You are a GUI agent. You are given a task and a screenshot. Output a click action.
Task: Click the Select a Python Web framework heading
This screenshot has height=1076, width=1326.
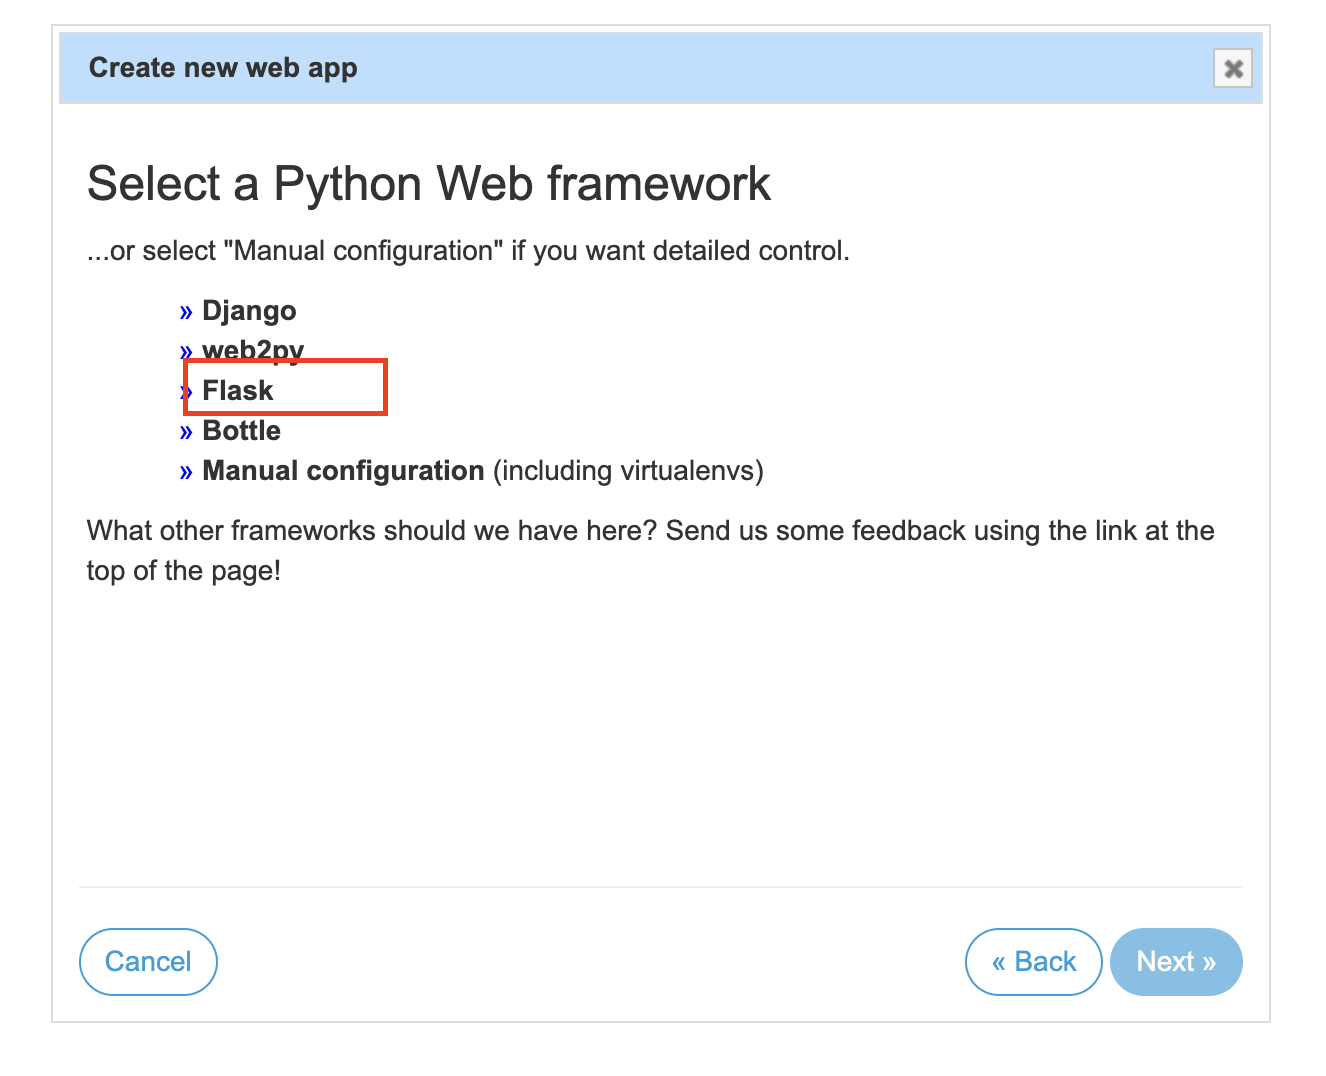429,184
